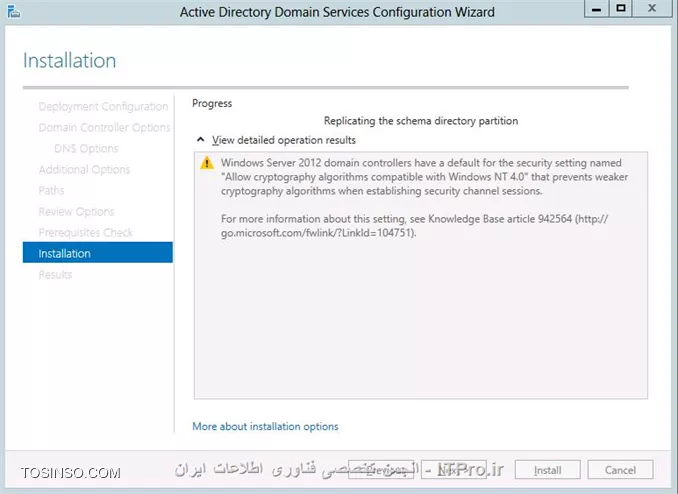Click the Previous button
The height and width of the screenshot is (494, 678).
point(381,470)
